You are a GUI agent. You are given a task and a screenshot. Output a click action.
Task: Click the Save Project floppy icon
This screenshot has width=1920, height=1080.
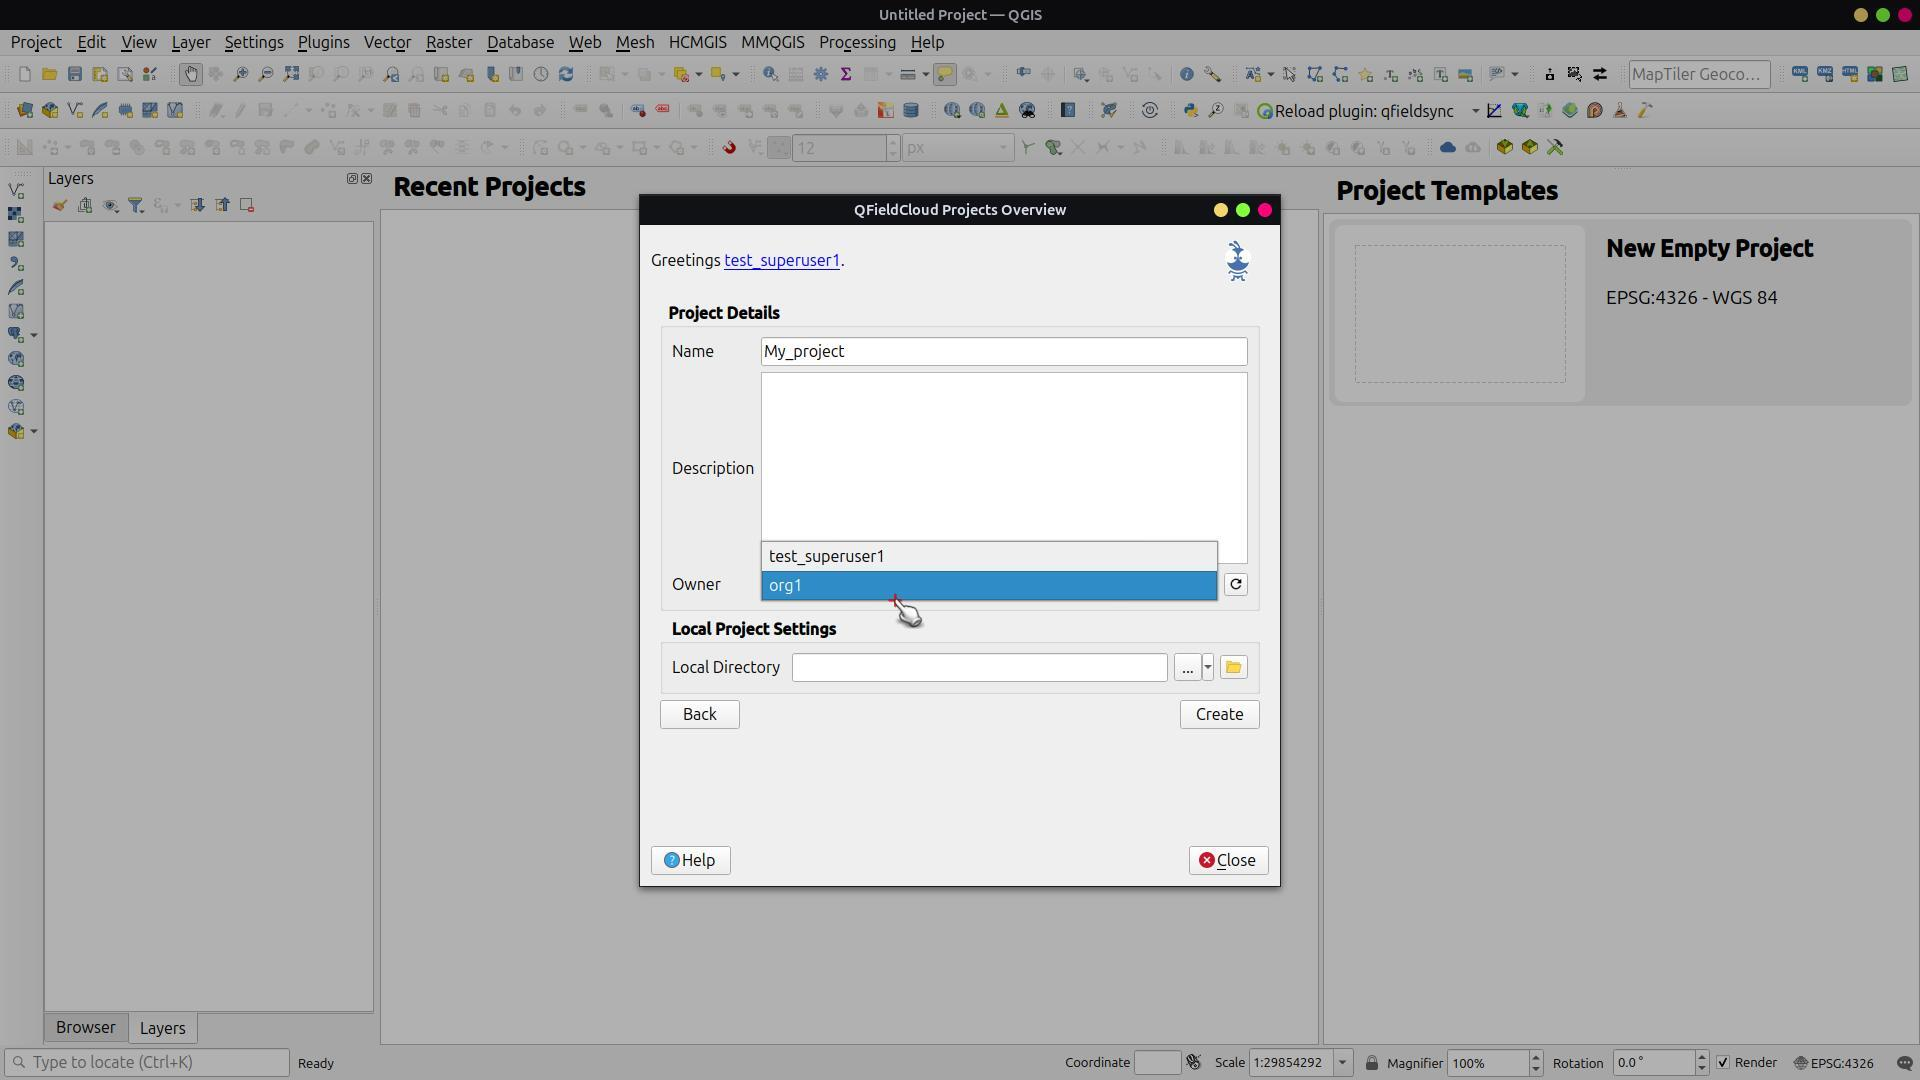tap(75, 74)
